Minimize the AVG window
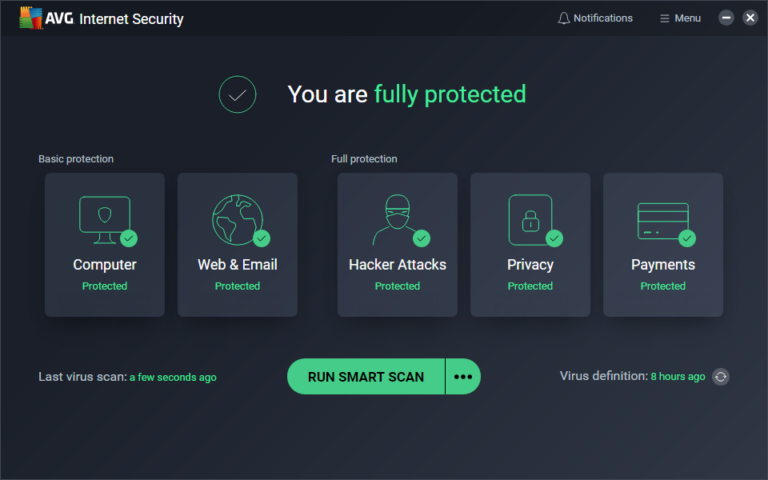 pos(726,18)
